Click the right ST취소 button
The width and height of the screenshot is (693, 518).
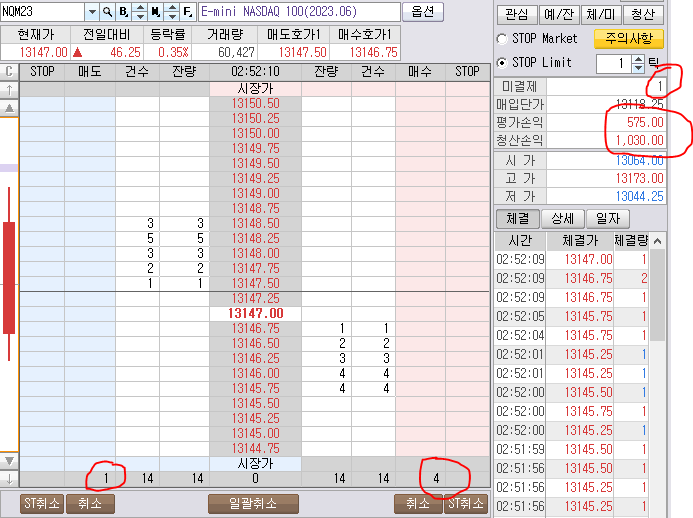pos(466,503)
